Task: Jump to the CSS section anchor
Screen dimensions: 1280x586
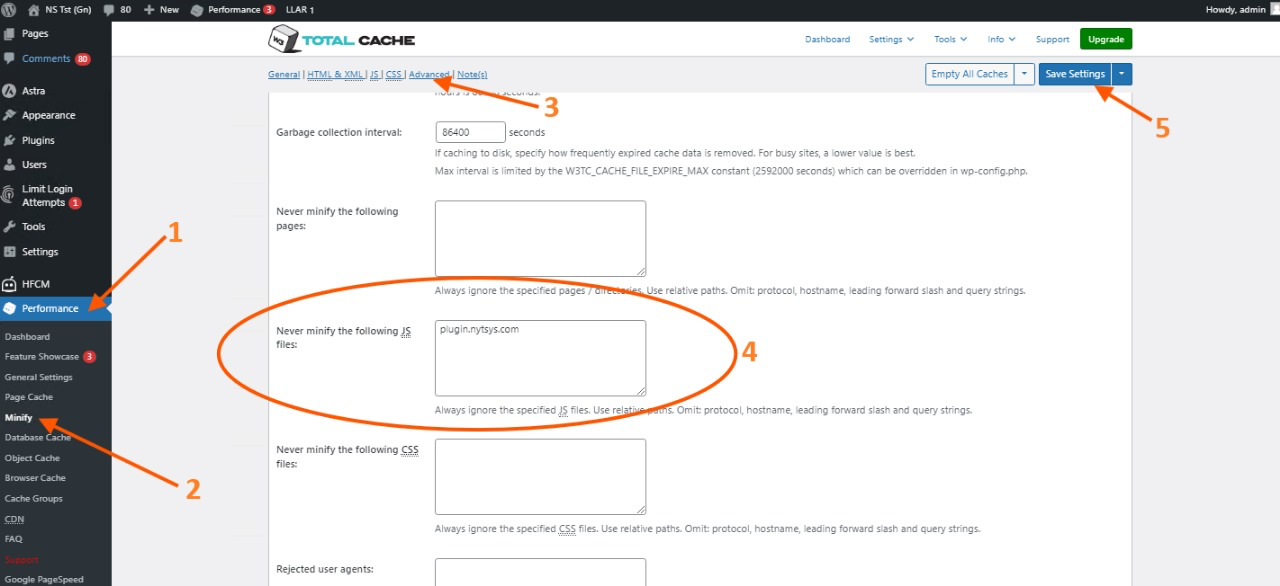Action: coord(394,74)
